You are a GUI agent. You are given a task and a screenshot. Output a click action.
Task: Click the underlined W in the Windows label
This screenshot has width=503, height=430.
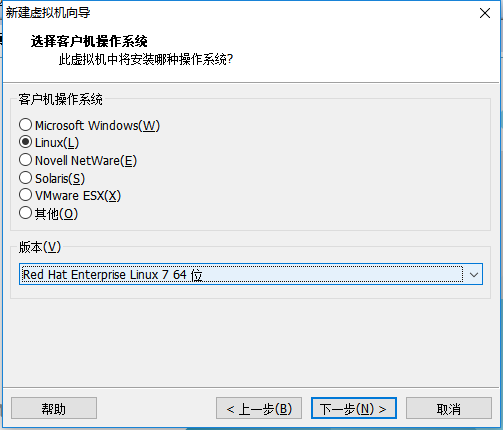149,126
